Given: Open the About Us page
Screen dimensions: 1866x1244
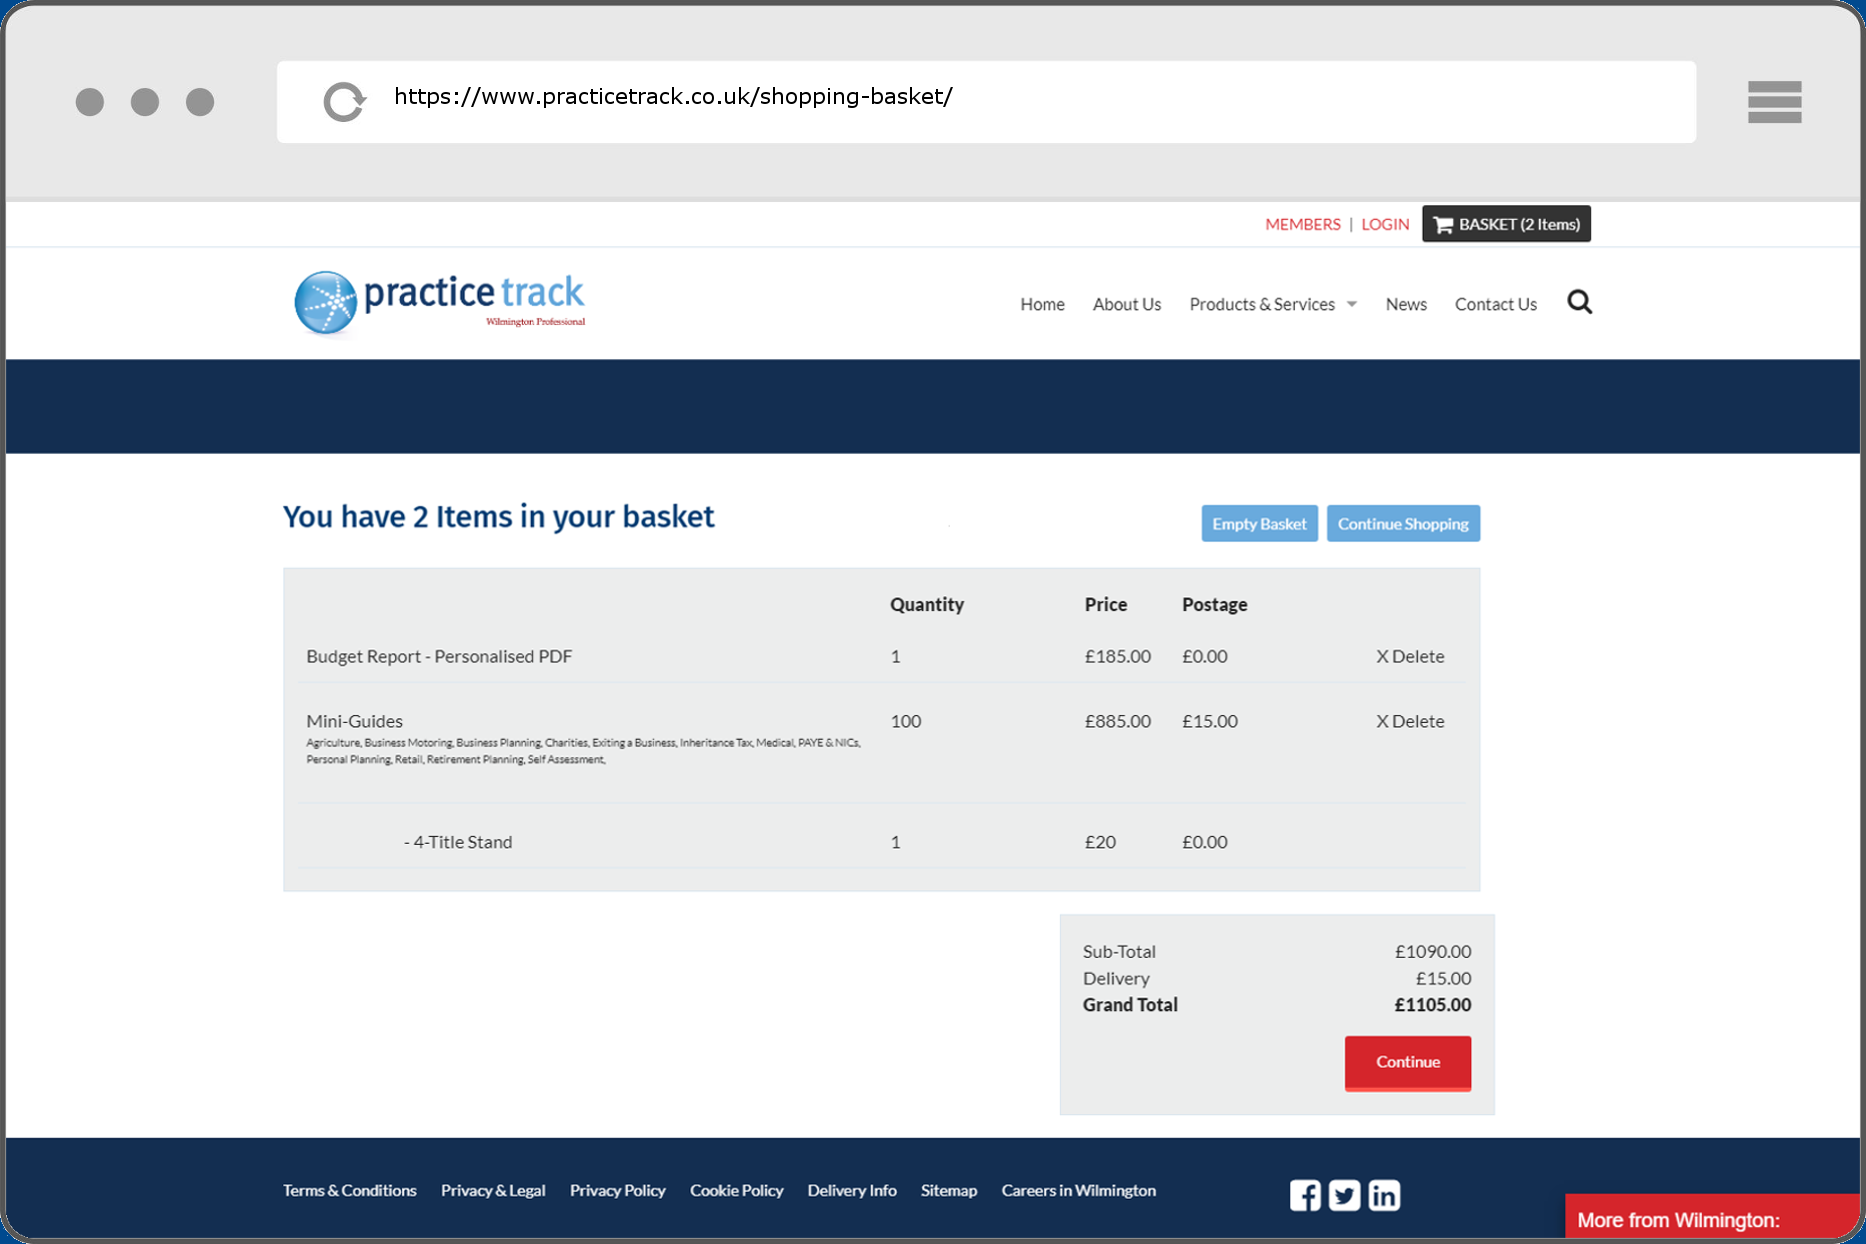Looking at the screenshot, I should coord(1126,304).
